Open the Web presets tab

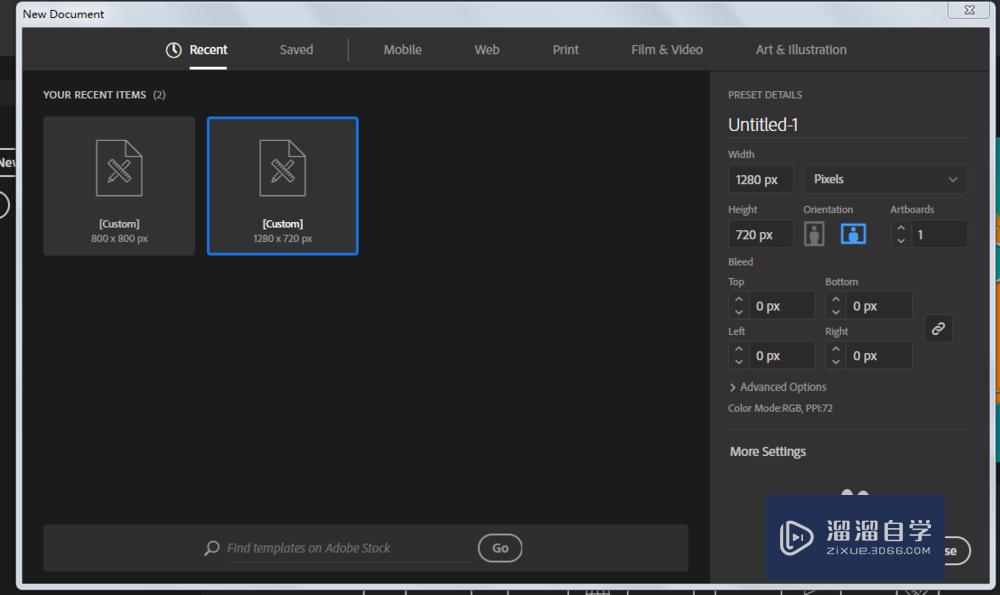(487, 50)
